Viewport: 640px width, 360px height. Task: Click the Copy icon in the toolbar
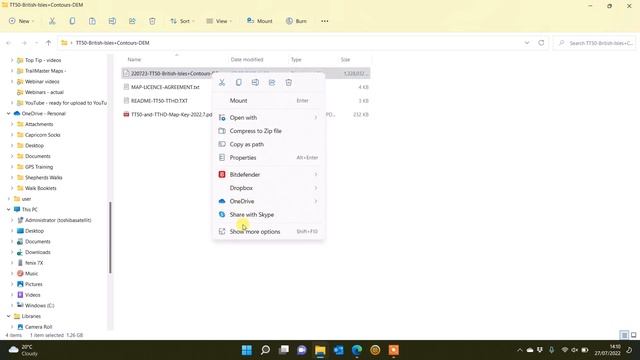pyautogui.click(x=72, y=21)
